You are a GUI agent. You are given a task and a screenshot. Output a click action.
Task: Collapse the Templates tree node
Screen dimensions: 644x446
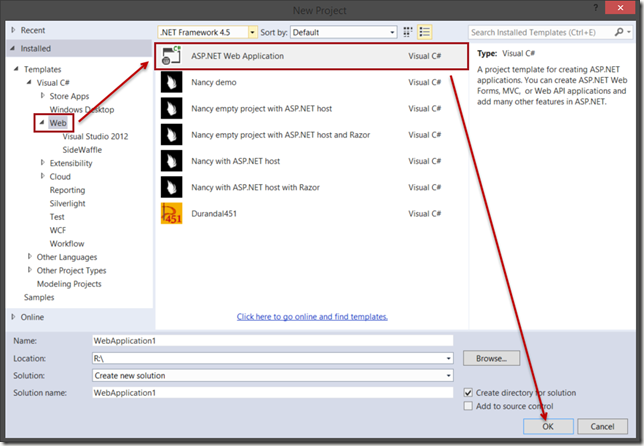(16, 69)
